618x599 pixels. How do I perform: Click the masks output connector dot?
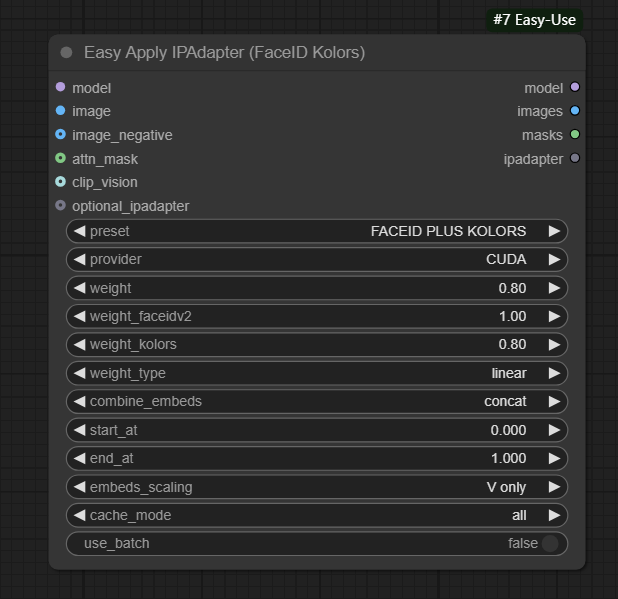(x=574, y=135)
